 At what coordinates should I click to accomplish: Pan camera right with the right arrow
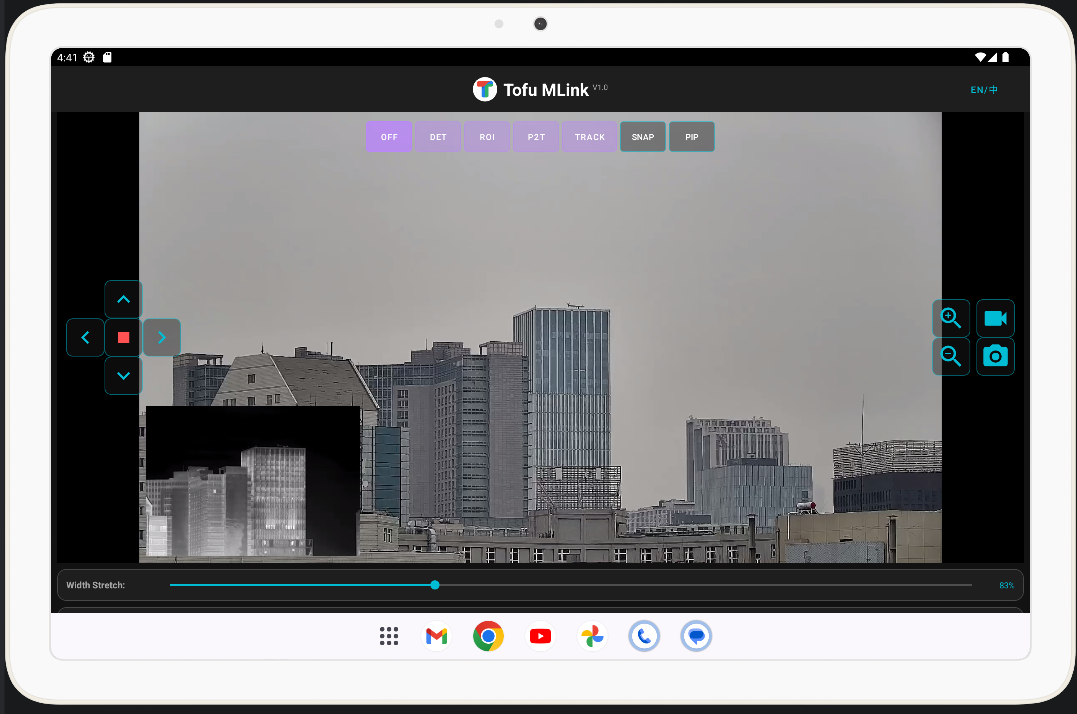(162, 338)
